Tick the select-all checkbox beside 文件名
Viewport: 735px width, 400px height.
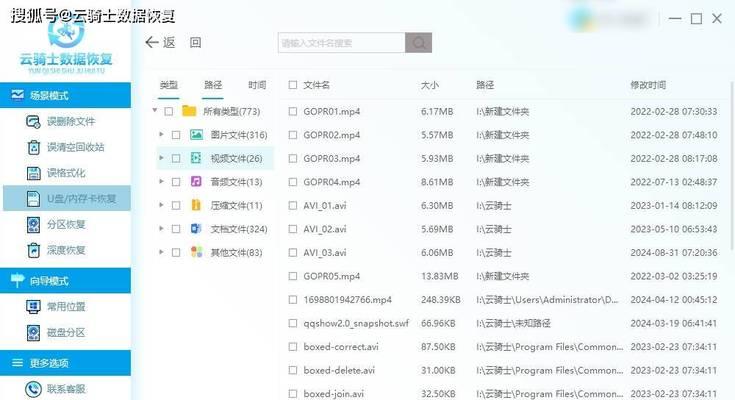coord(292,85)
